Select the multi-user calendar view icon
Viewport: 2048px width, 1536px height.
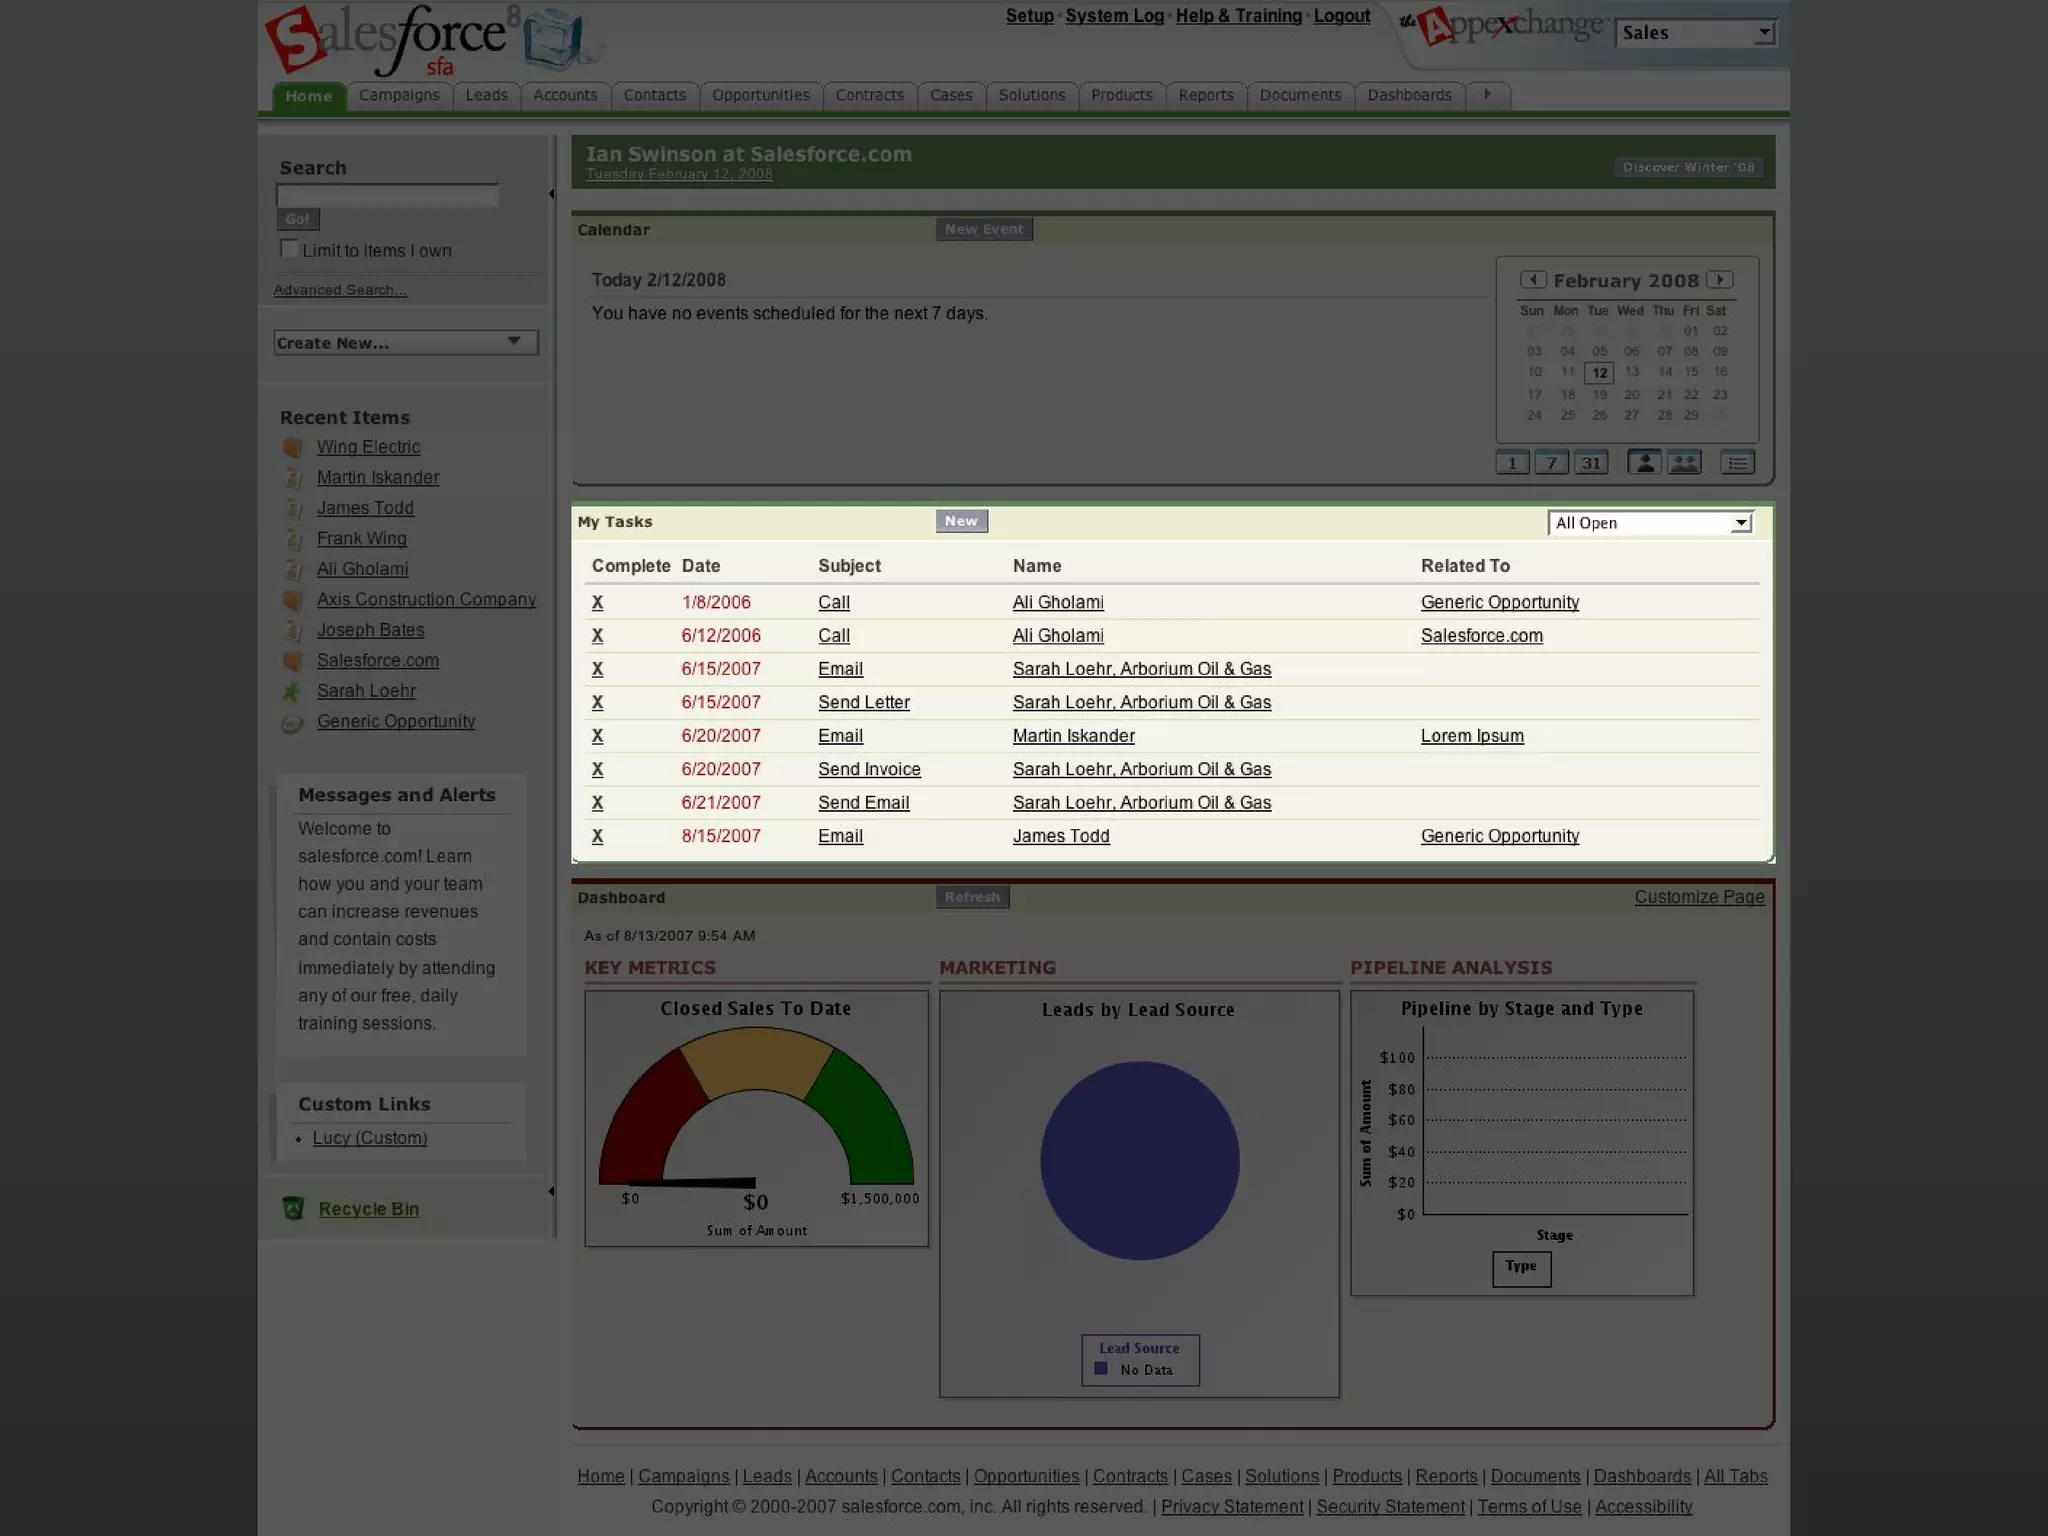click(1684, 463)
